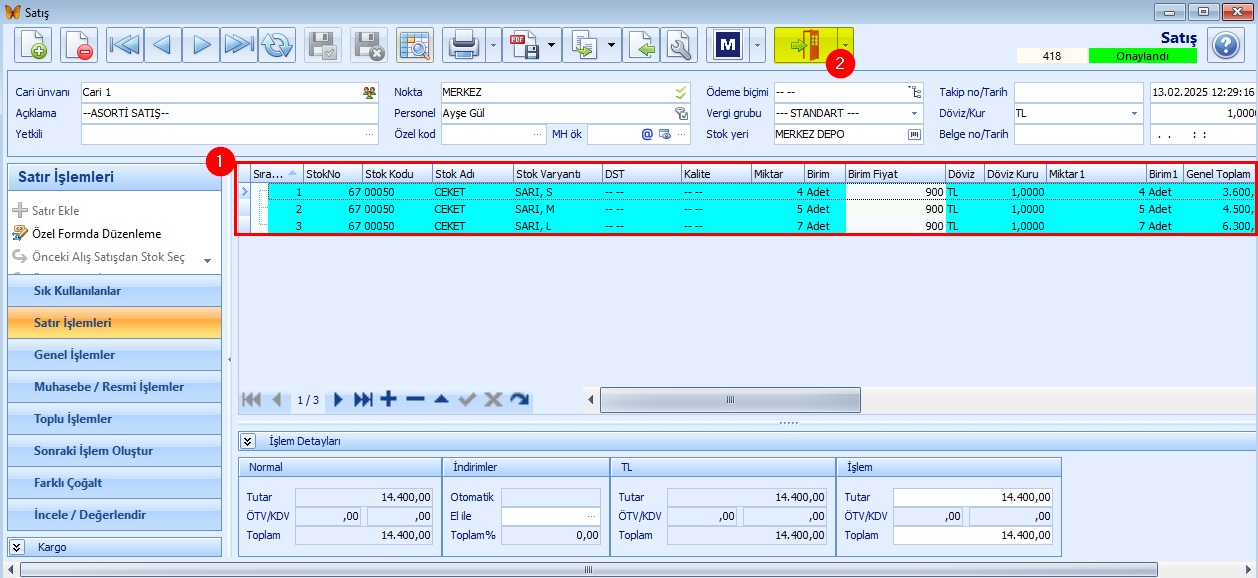Viewport: 1258px width, 578px height.
Task: Go to last record in toolbar
Action: coord(239,45)
